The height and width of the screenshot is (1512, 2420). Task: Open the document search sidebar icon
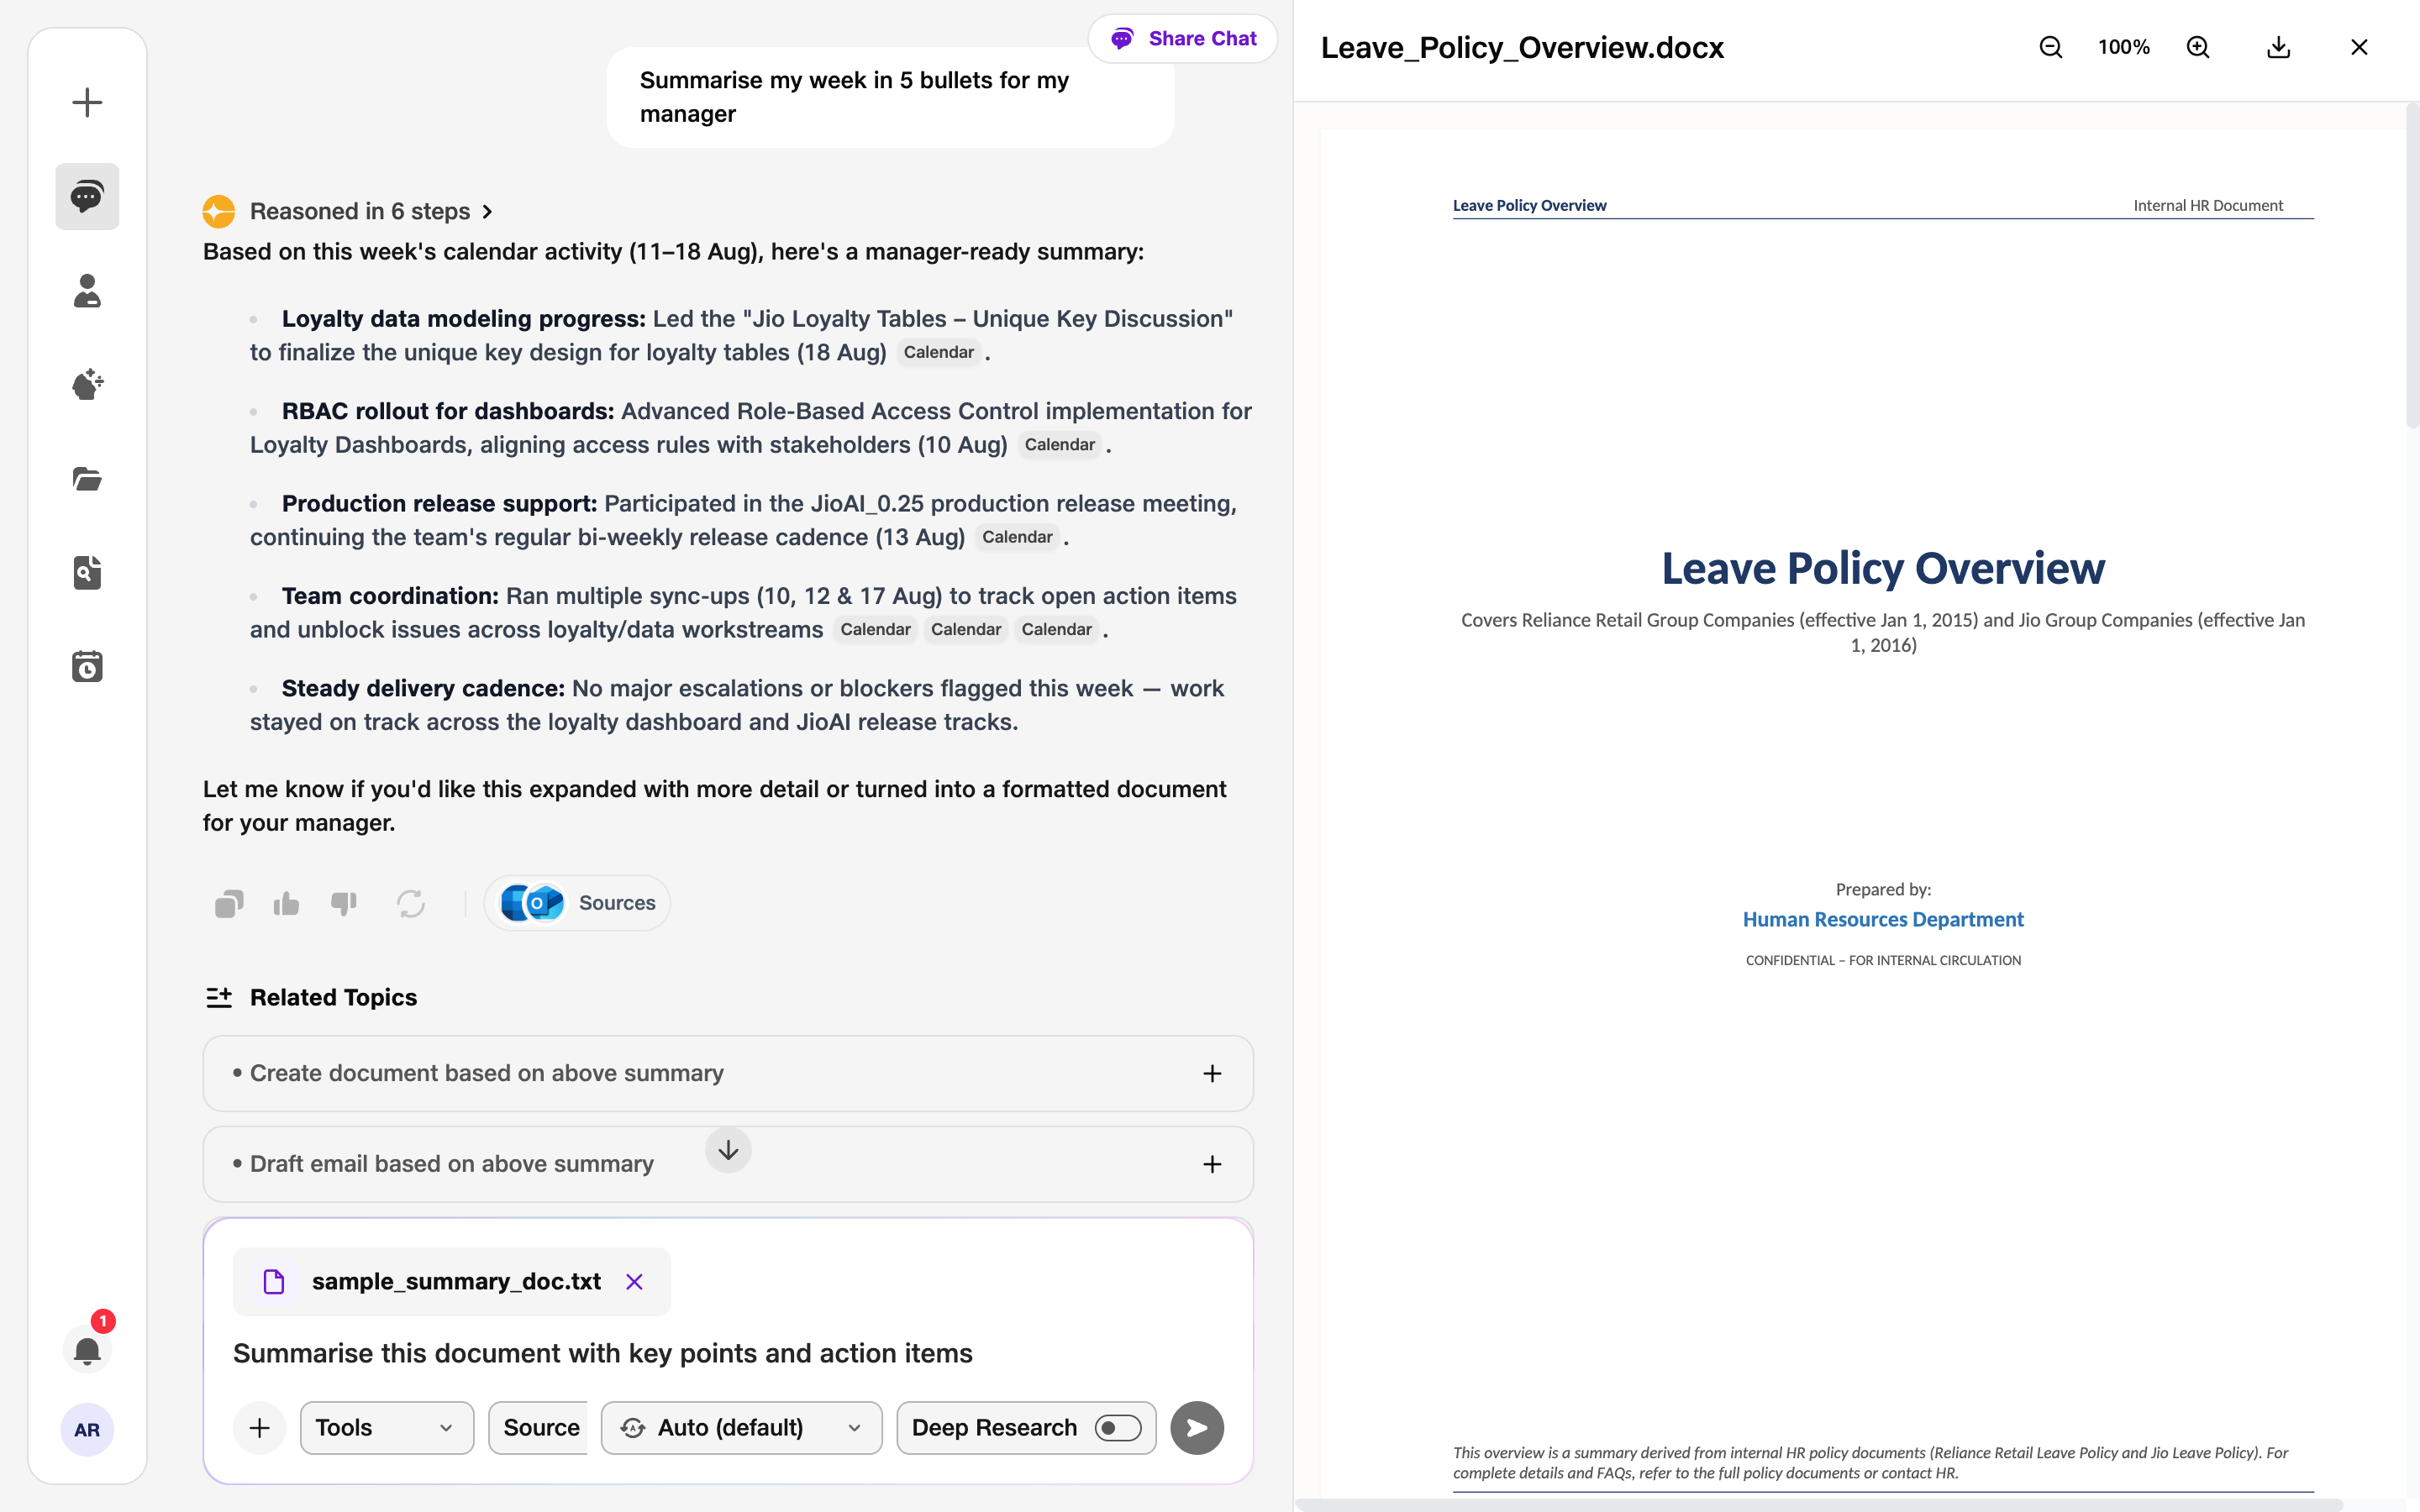87,572
